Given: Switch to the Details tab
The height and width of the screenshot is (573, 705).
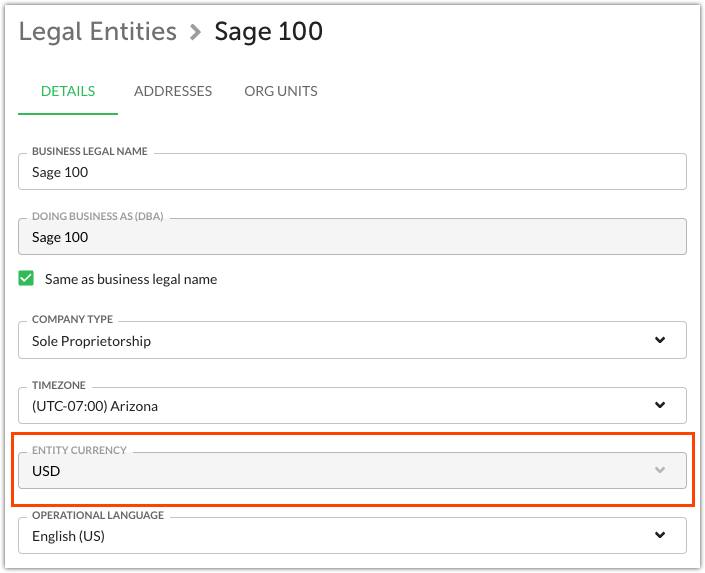Looking at the screenshot, I should 68,91.
